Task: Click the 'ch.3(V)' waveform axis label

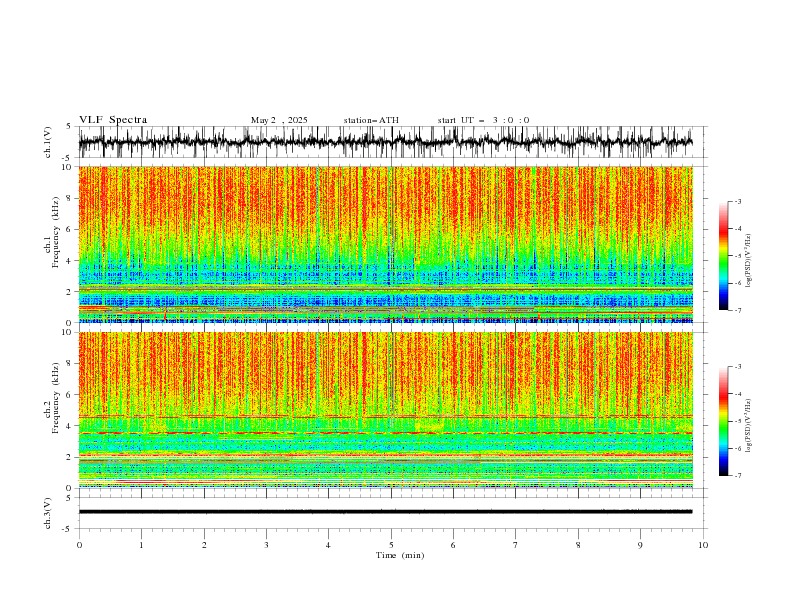Action: tap(48, 513)
